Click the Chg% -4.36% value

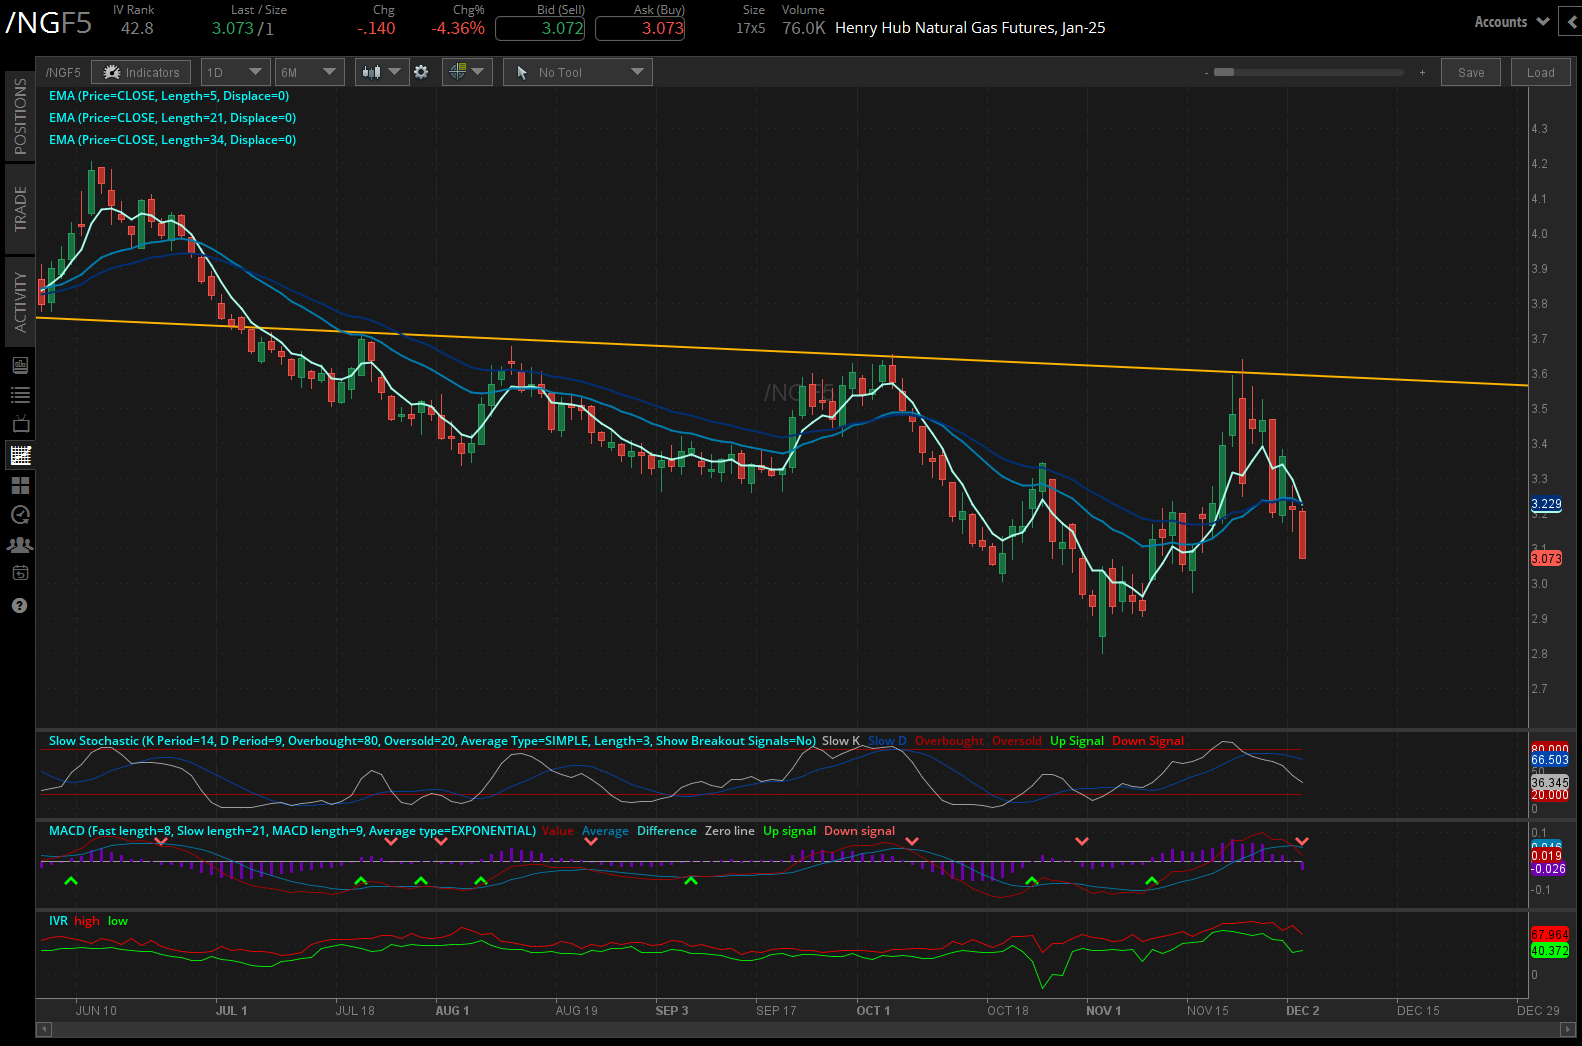[458, 28]
